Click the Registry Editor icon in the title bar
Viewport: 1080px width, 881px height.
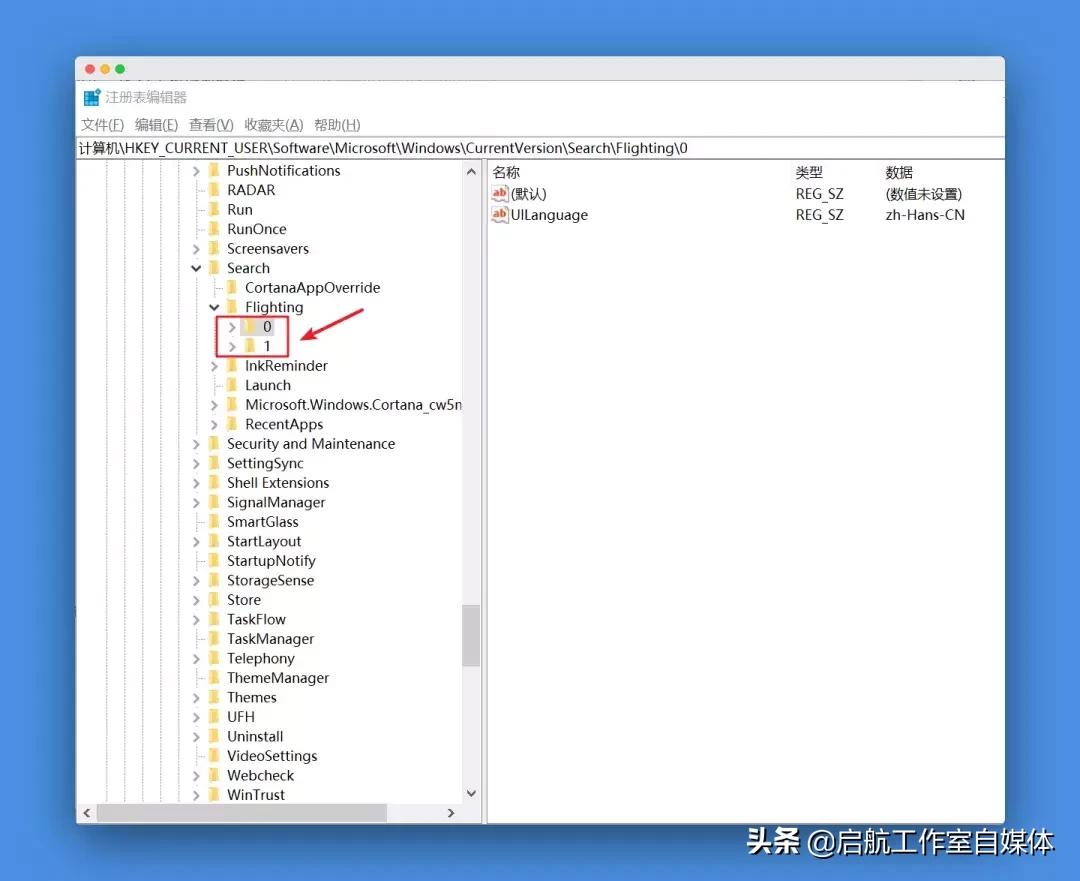pos(89,97)
